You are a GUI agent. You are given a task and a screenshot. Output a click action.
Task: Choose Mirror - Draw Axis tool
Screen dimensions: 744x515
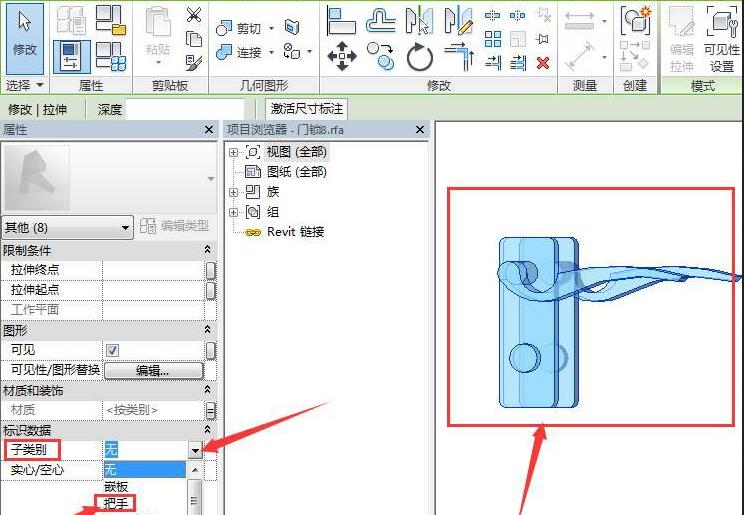458,20
